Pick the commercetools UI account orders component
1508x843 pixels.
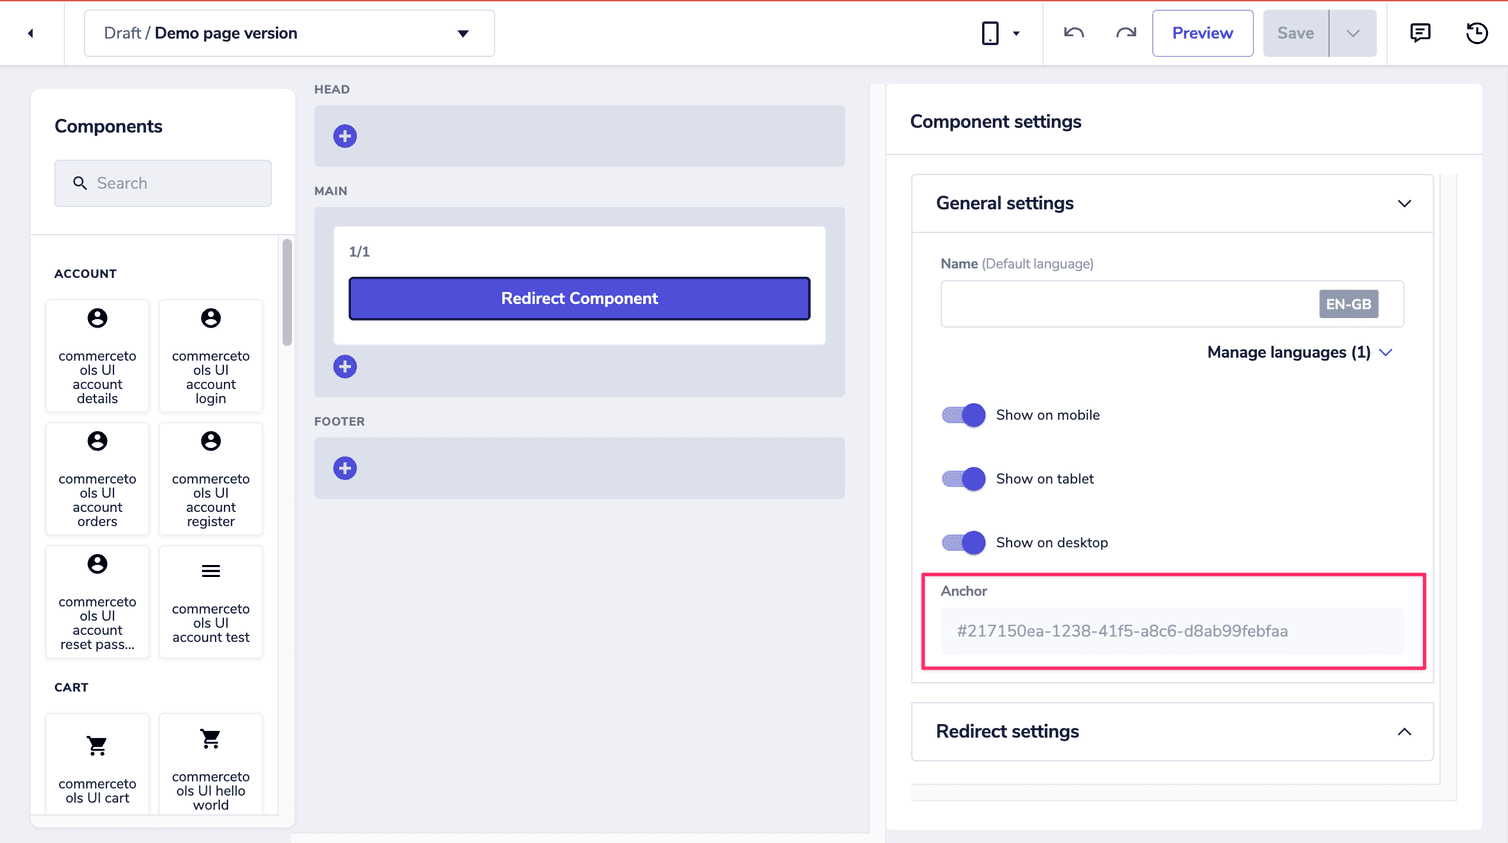point(97,479)
